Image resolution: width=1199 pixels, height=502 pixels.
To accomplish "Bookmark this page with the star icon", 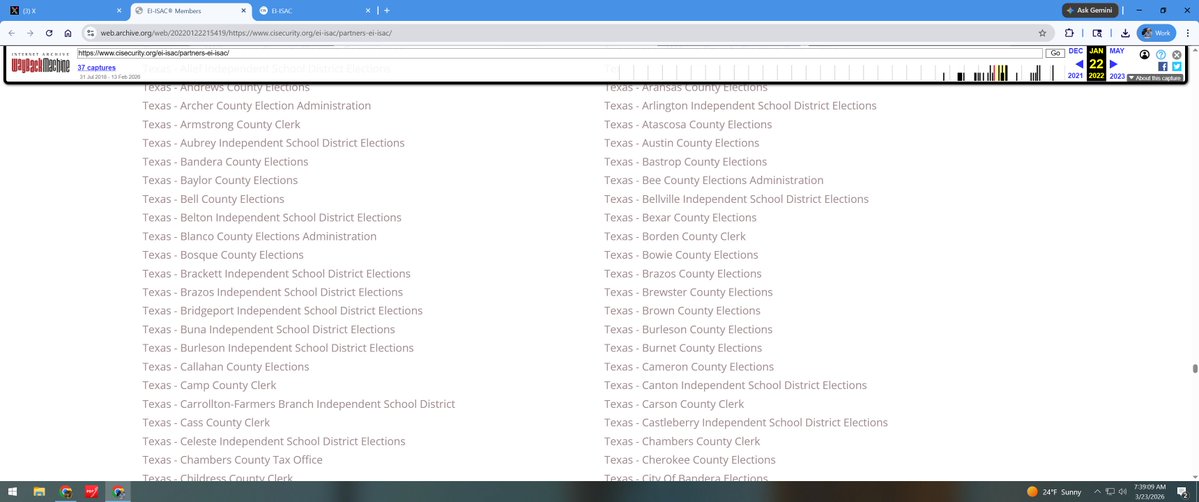I will (1042, 32).
